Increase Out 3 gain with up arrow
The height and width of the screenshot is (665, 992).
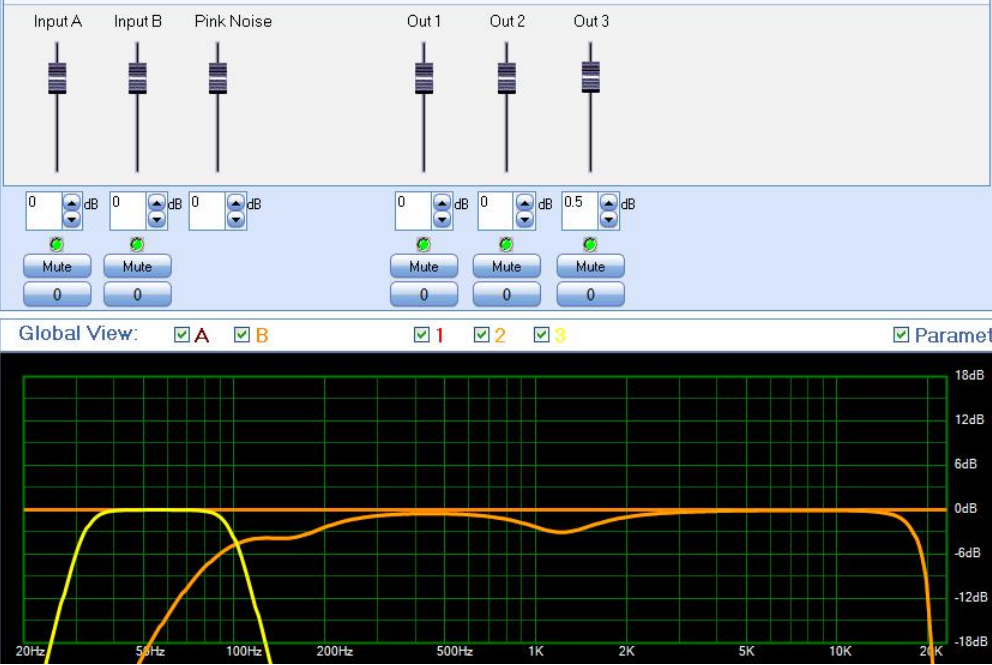(609, 203)
